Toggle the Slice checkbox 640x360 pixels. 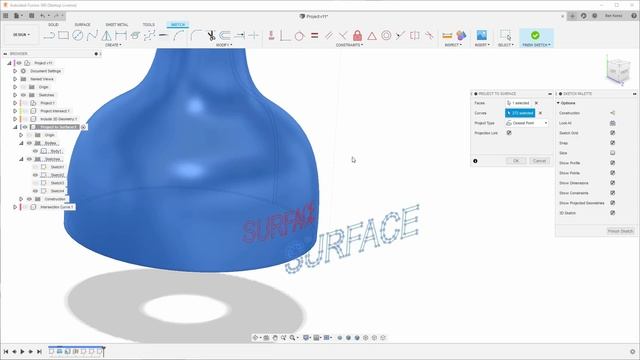pos(612,153)
